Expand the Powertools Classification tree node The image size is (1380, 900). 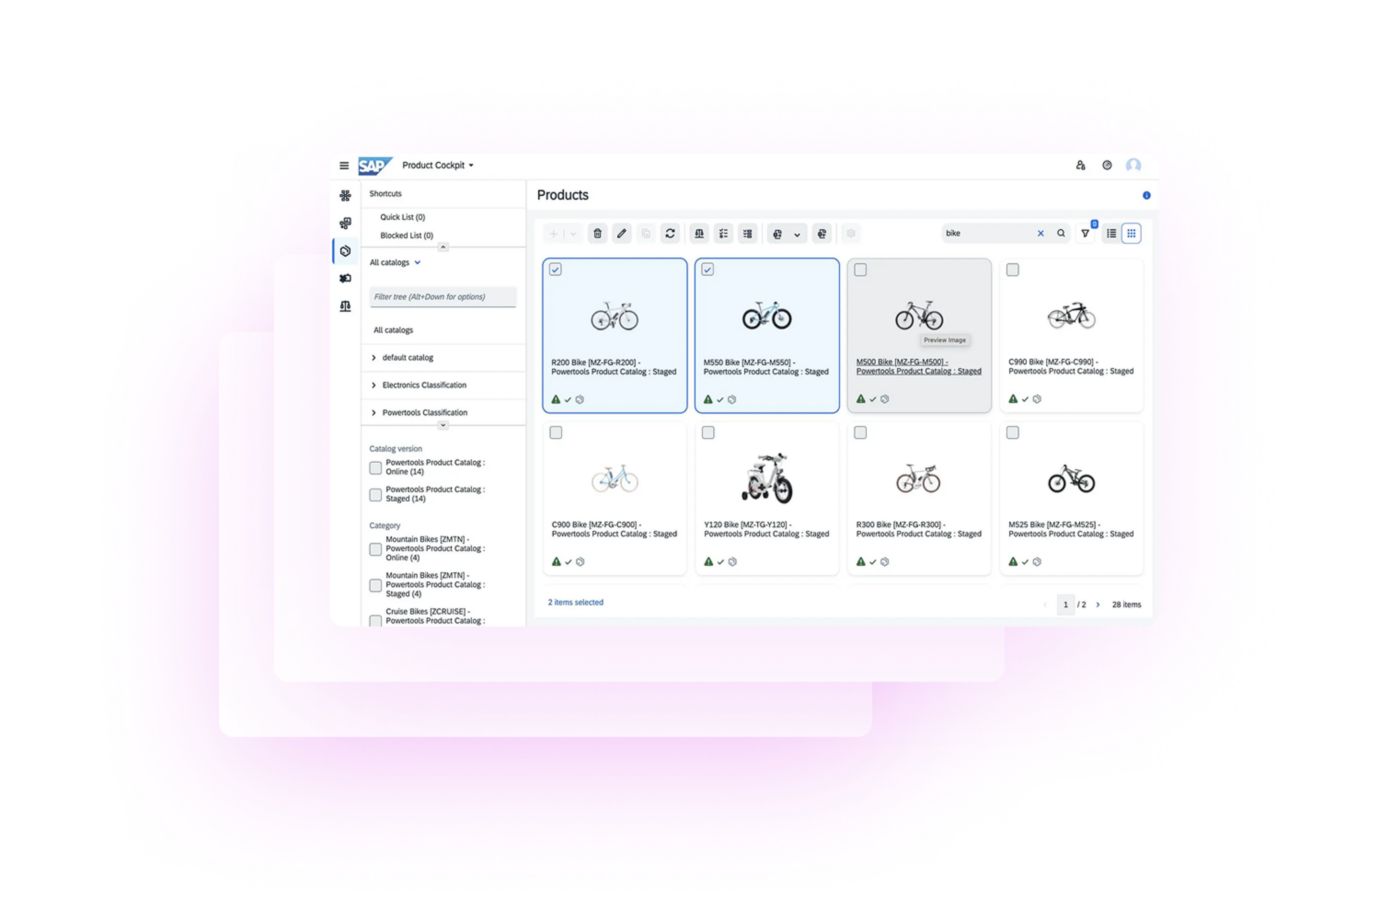374,412
